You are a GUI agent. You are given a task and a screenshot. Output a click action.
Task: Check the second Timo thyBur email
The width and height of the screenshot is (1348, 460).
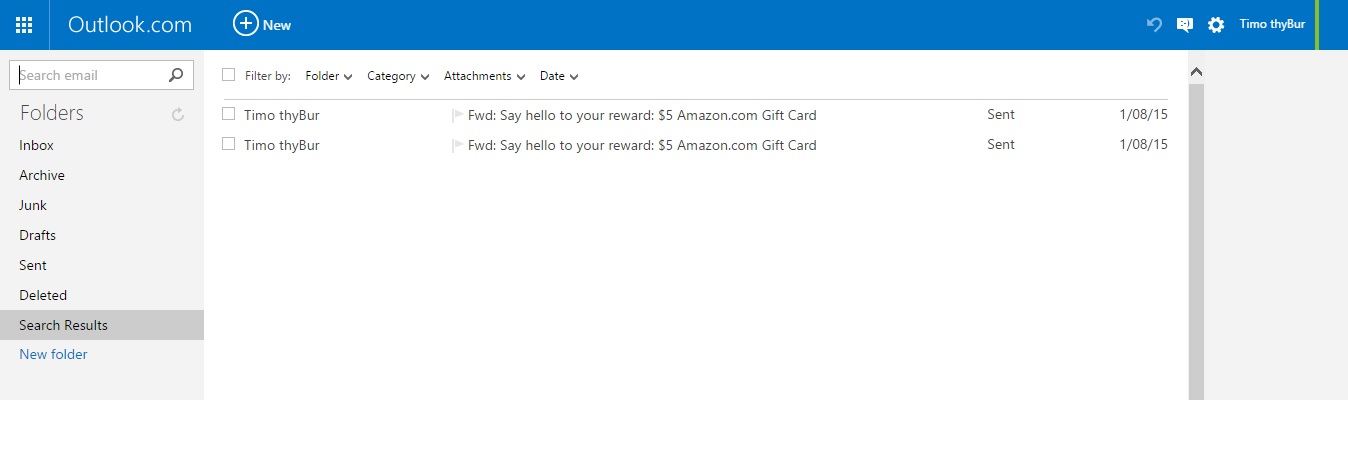point(229,145)
